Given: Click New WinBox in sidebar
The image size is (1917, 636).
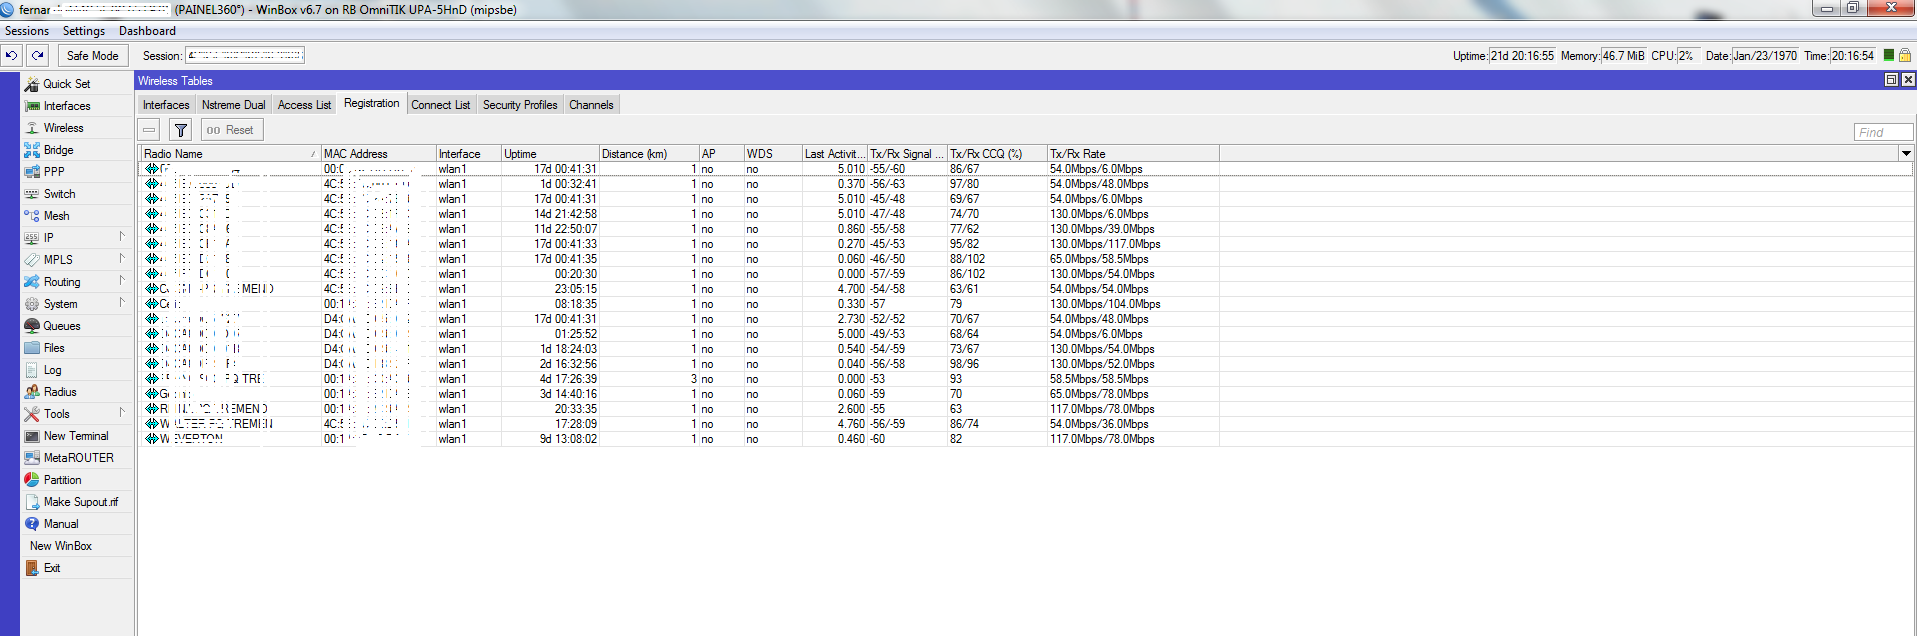Looking at the screenshot, I should (x=61, y=546).
